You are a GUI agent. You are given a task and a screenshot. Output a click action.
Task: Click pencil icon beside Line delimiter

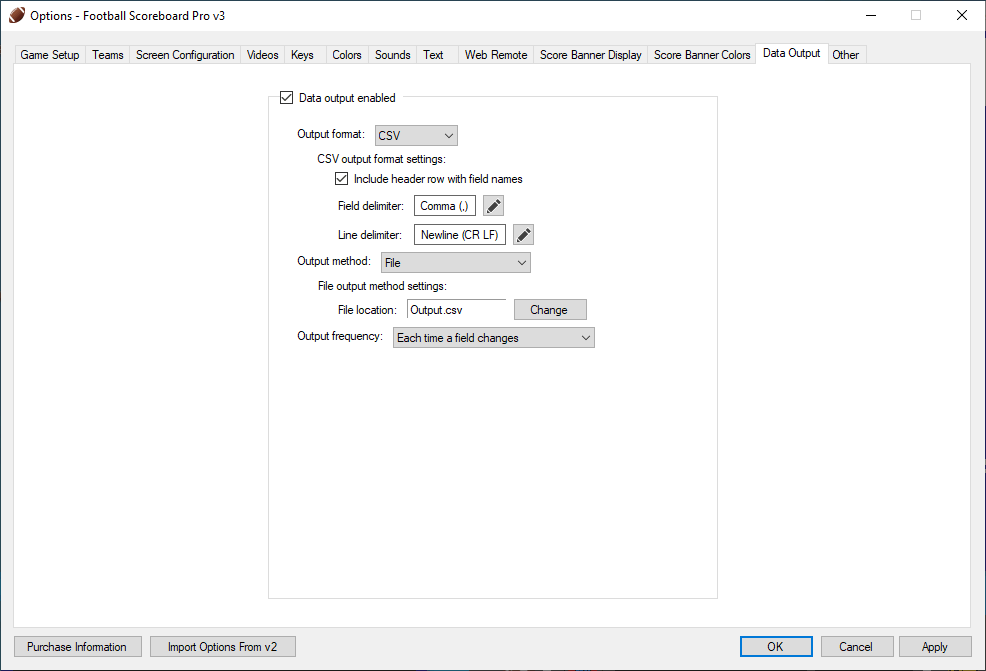click(523, 235)
